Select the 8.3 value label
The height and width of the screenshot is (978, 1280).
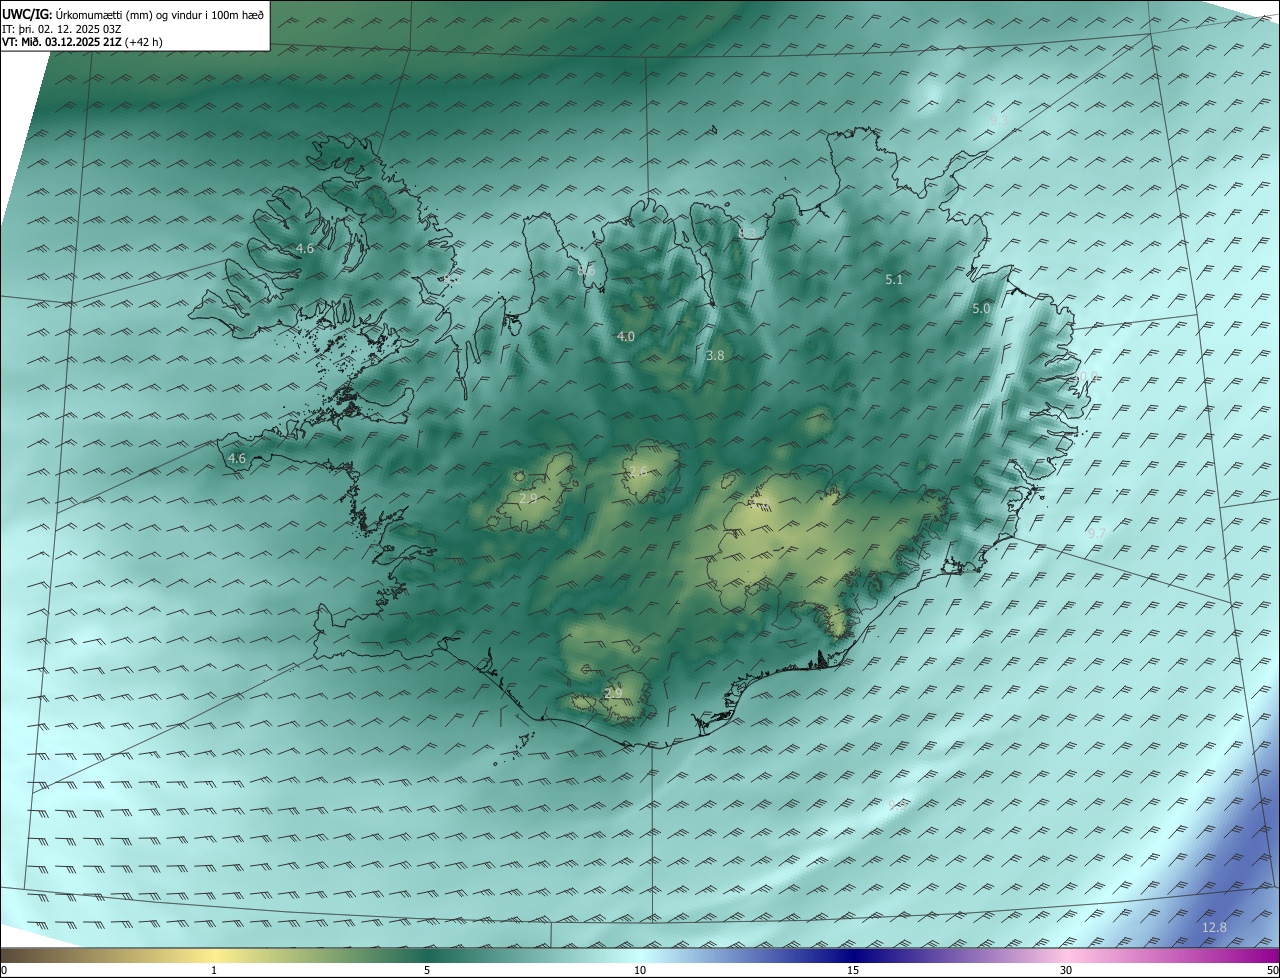747,233
